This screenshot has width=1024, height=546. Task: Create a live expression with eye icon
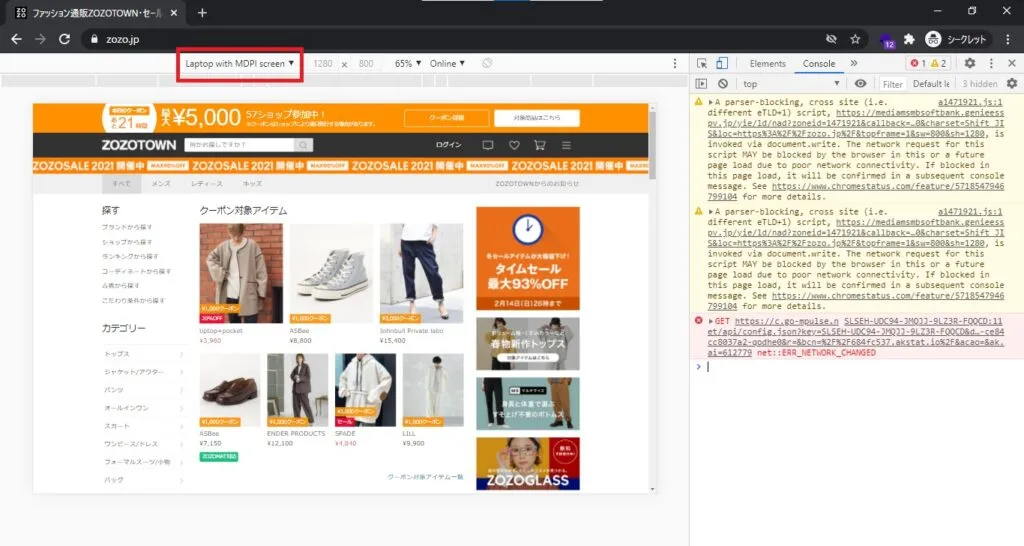pos(861,84)
